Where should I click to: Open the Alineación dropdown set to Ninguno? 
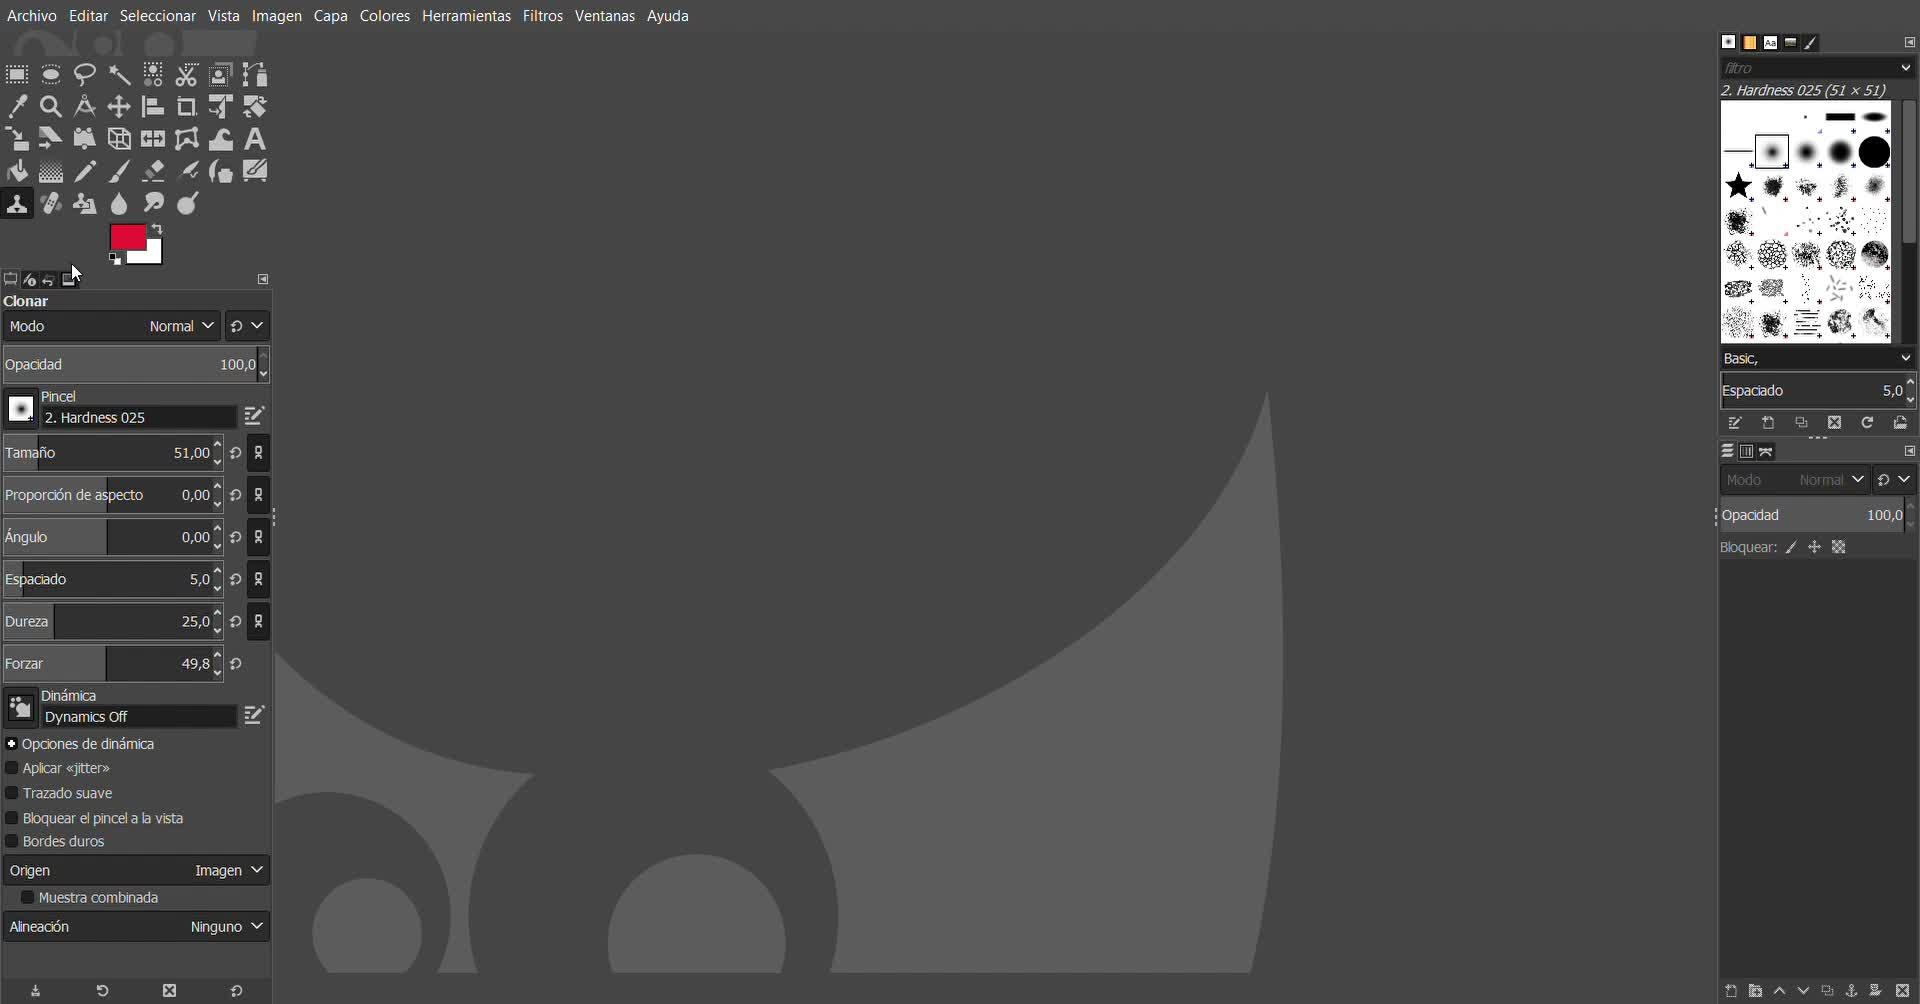(x=136, y=926)
